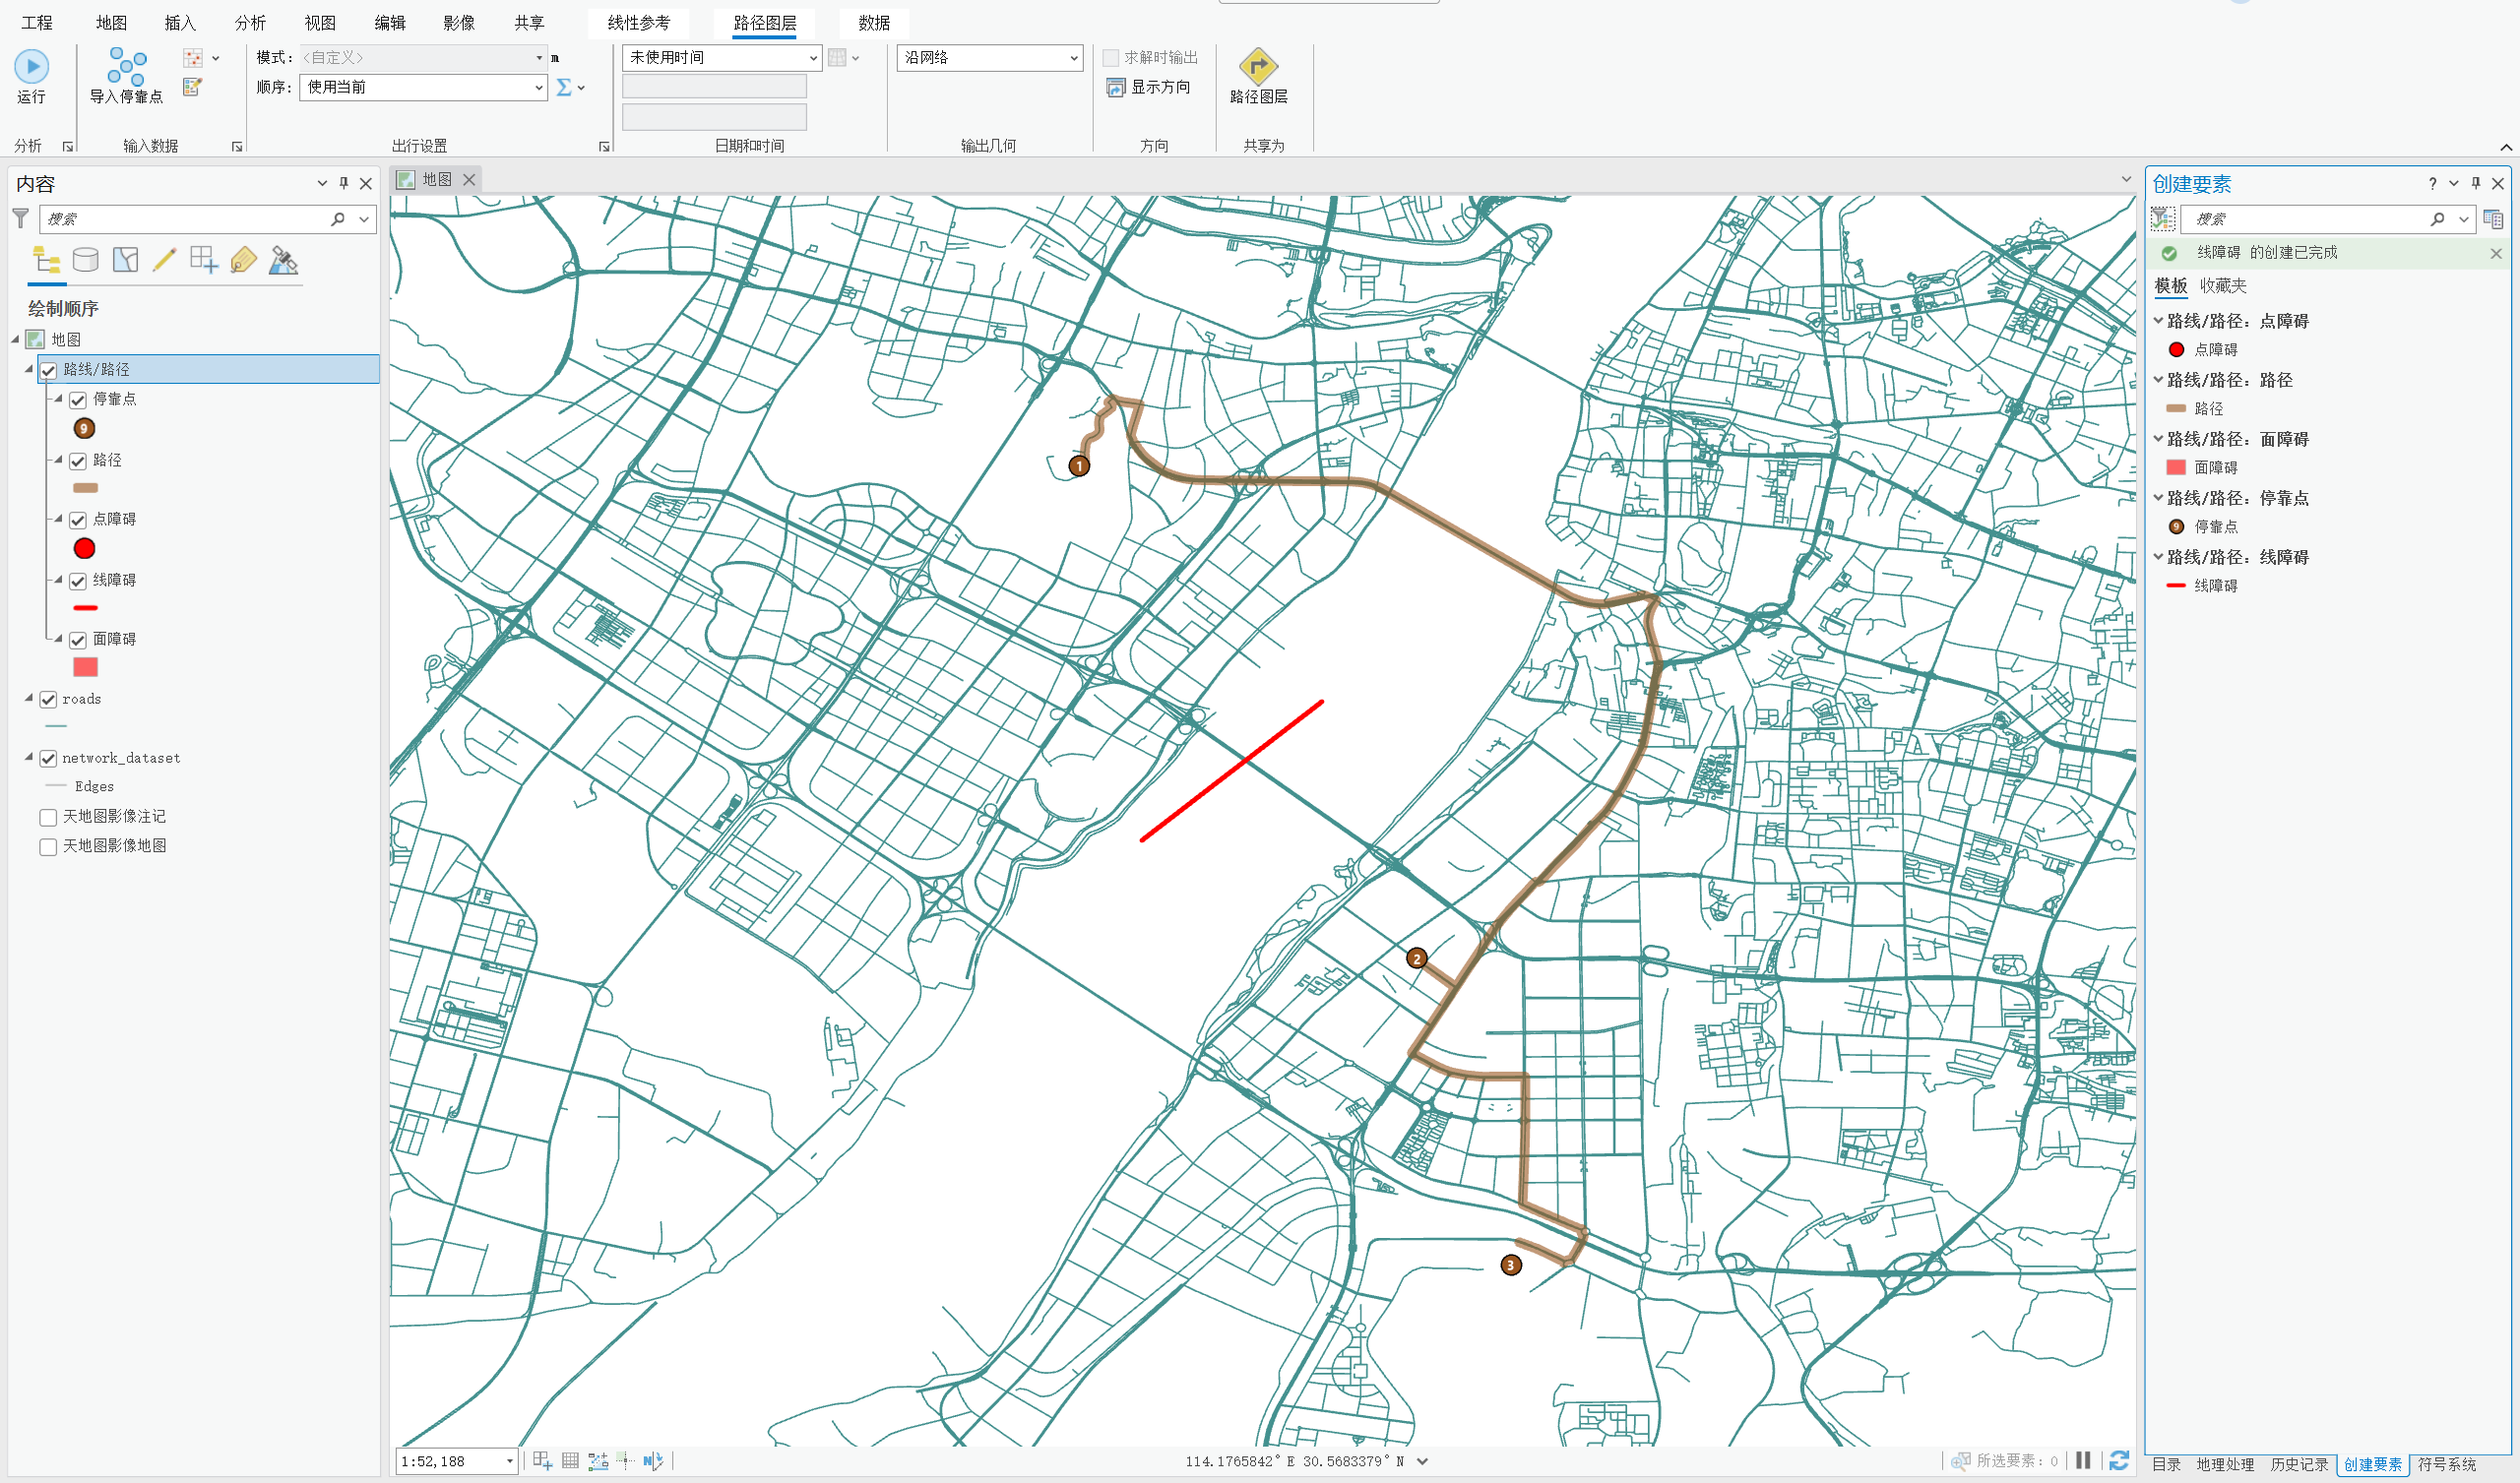This screenshot has height=1483, width=2520.
Task: Select the 线障碍 feature template
Action: [2202, 585]
